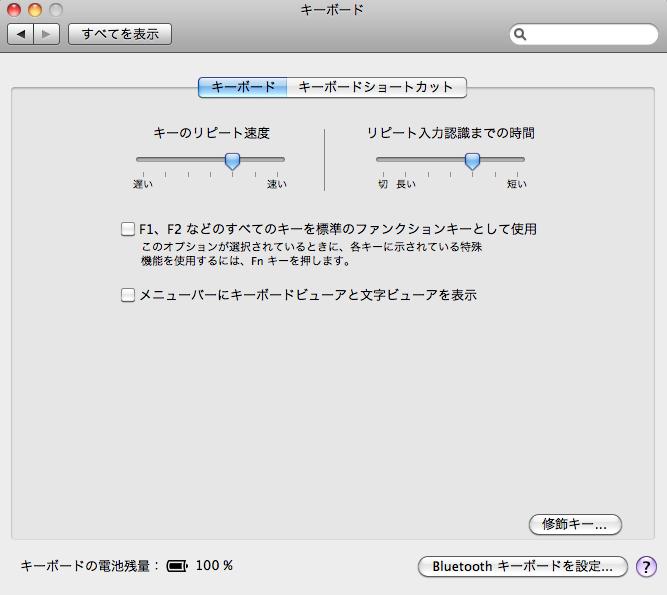Open the キーボードショートカット tab
Viewport: 667px width, 595px height.
coord(376,87)
